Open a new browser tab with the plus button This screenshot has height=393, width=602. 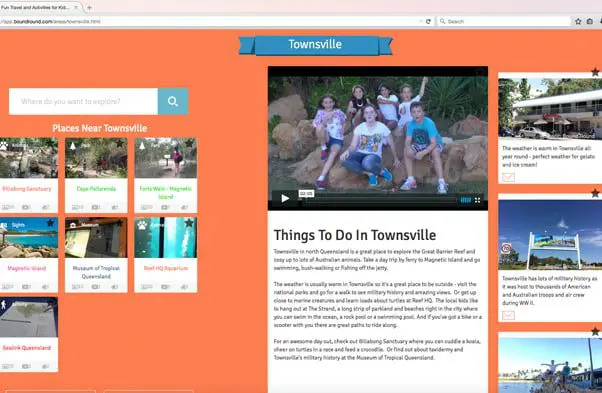(89, 7)
